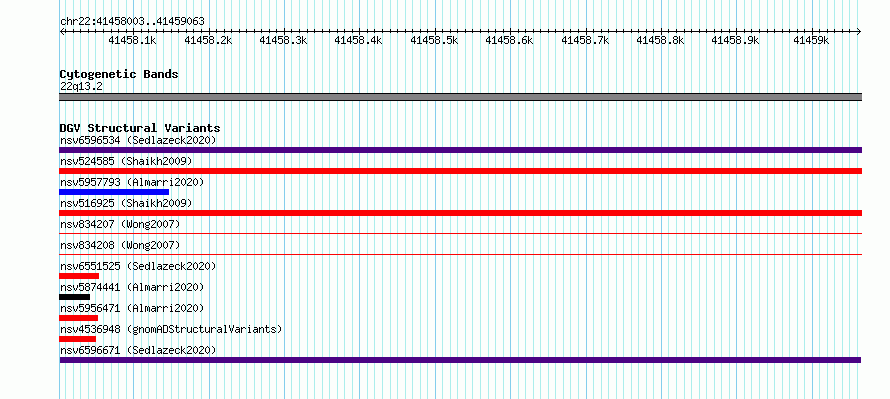Image resolution: width=890 pixels, height=399 pixels.
Task: Click the nsv6596534 (Sedlazeck2020) variant label
Action: point(138,140)
